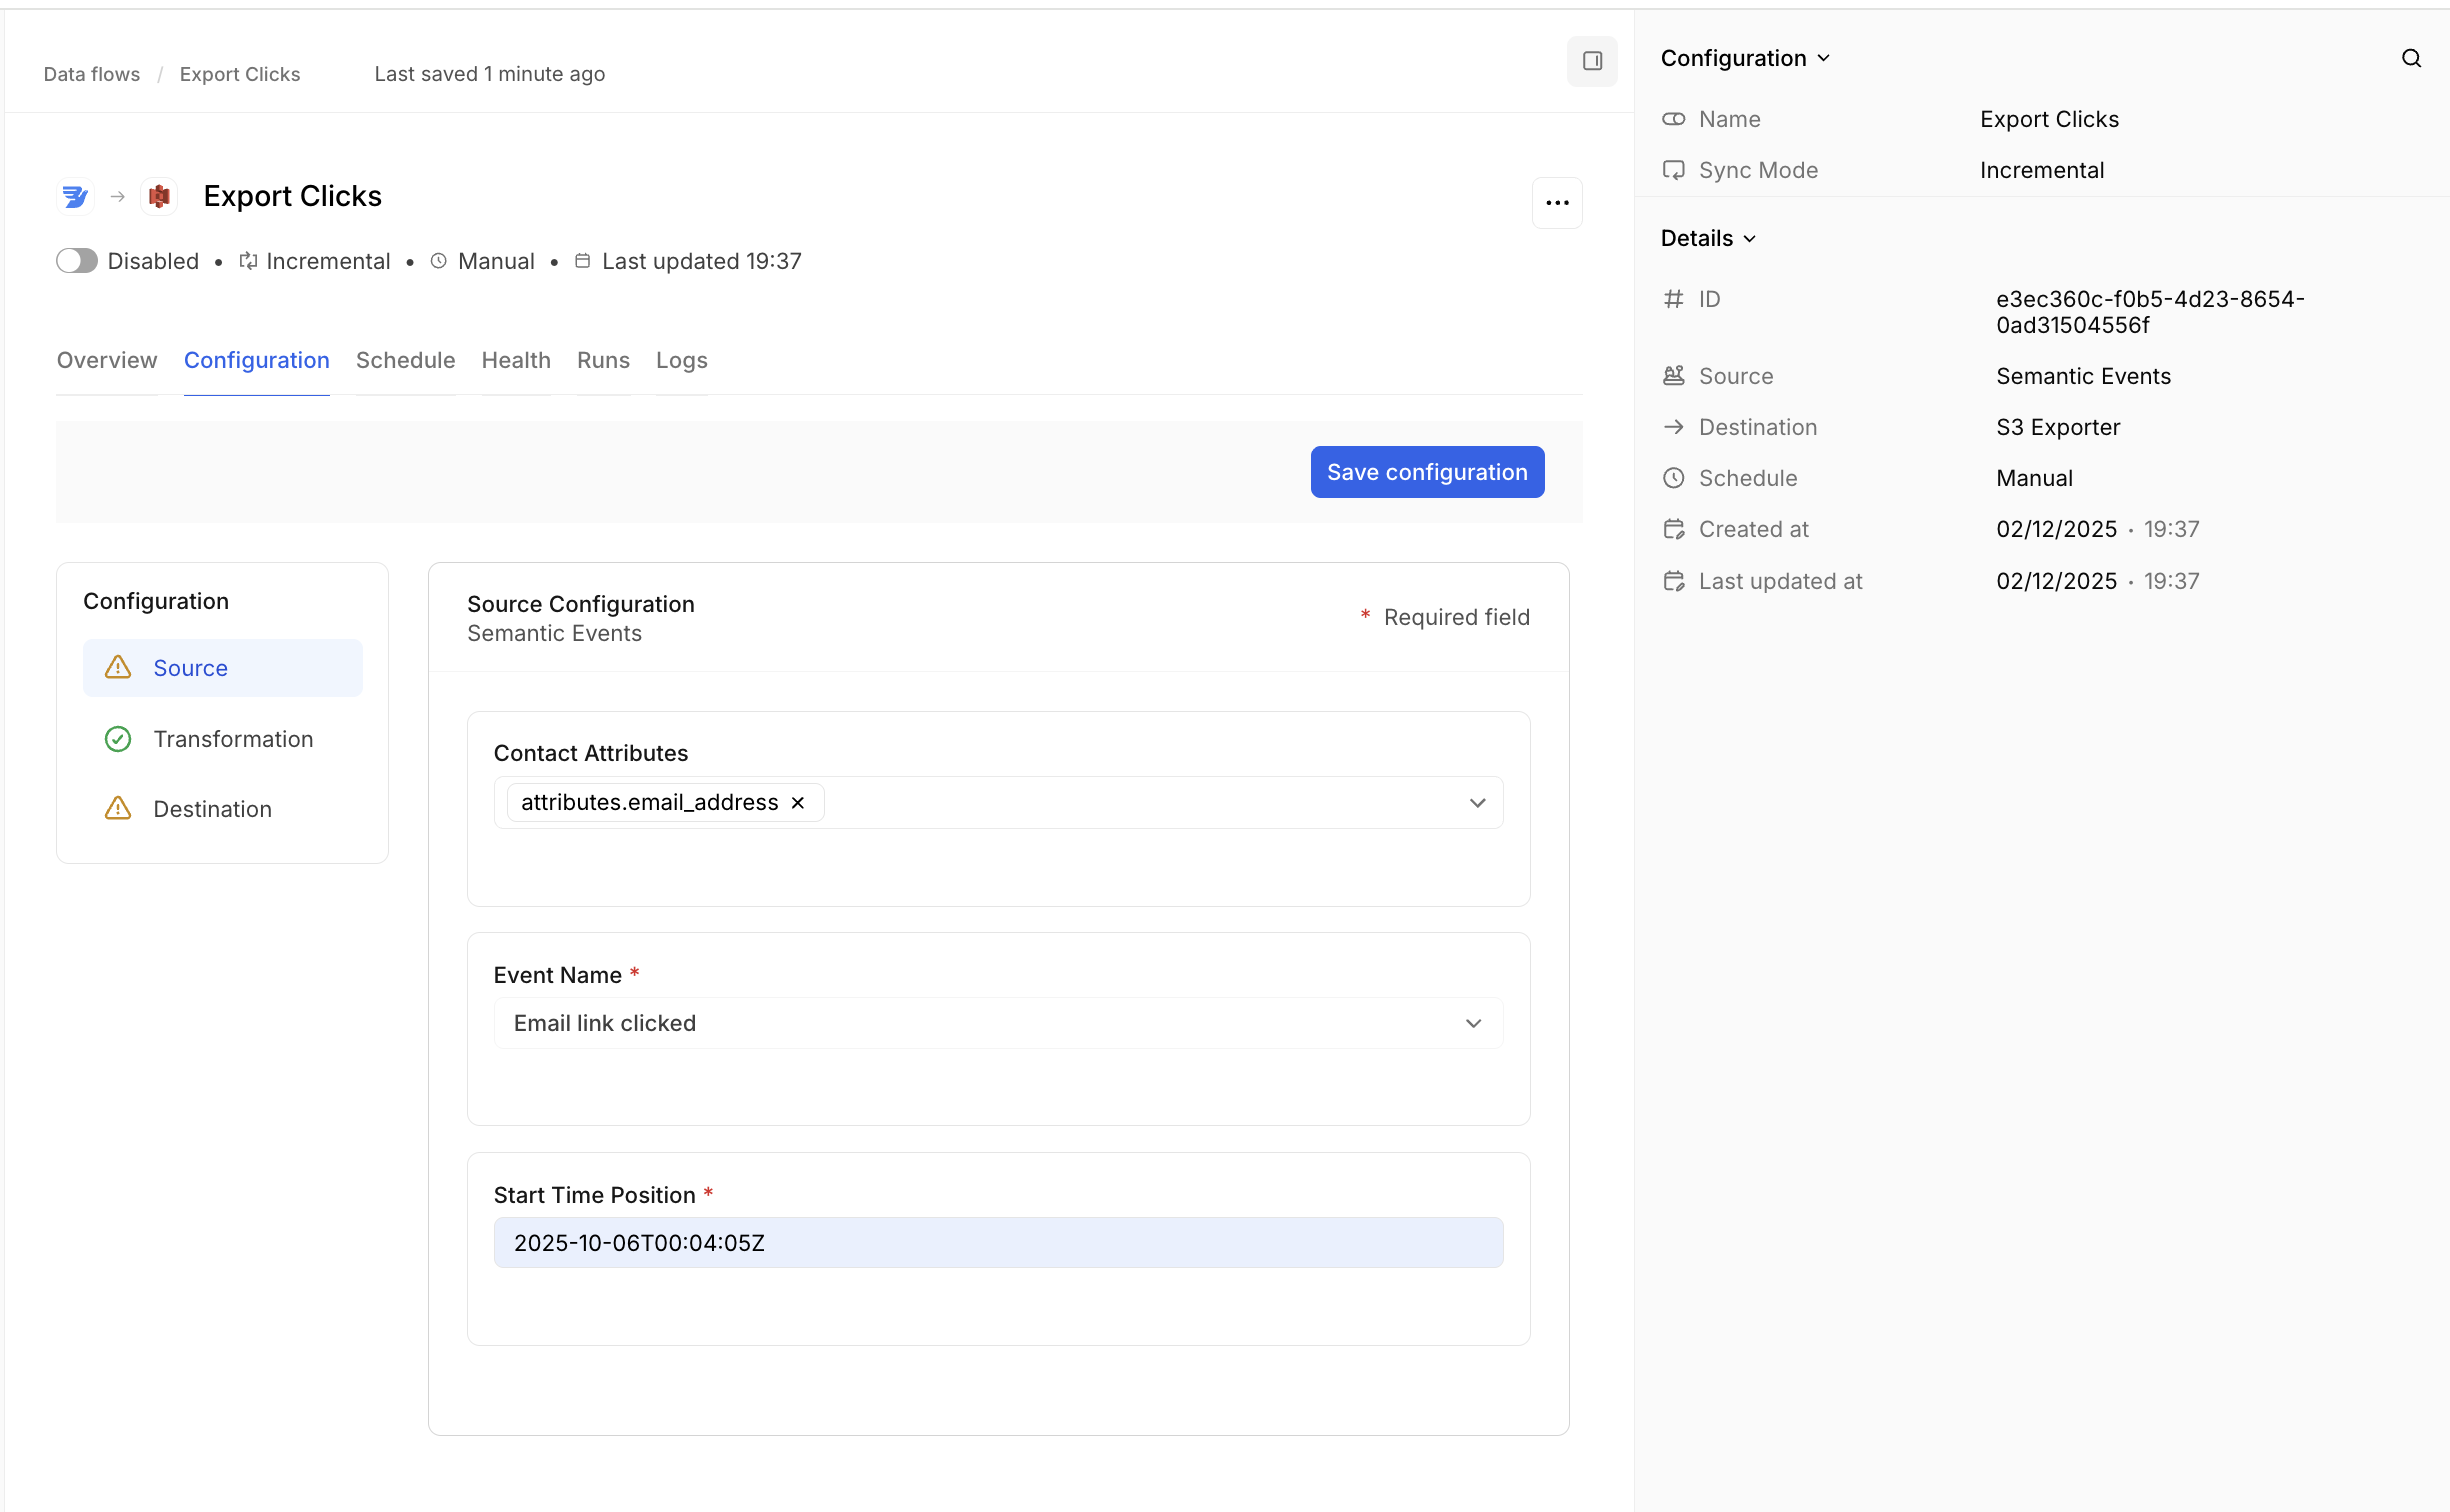2450x1512 pixels.
Task: Remove the attributes.email_address tag
Action: pyautogui.click(x=798, y=803)
